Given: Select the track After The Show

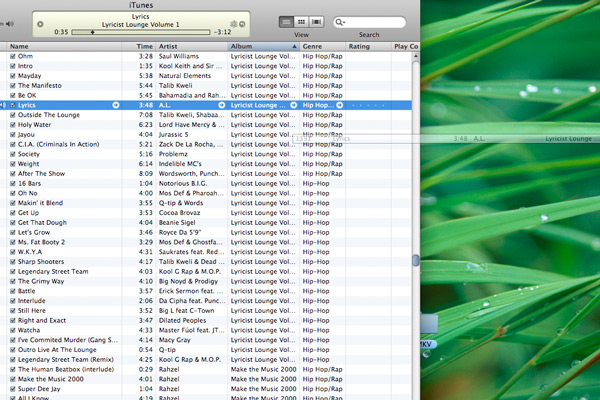Looking at the screenshot, I should point(41,173).
